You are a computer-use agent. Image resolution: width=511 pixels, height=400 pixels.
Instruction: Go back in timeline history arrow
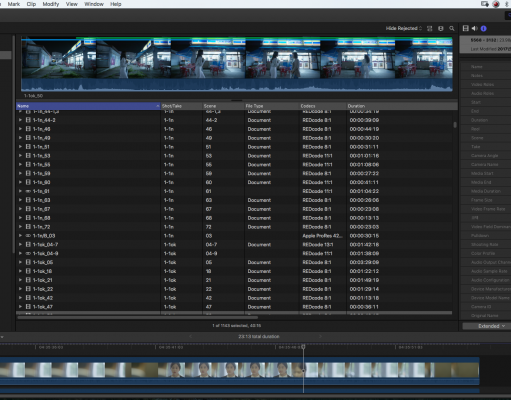pos(191,336)
